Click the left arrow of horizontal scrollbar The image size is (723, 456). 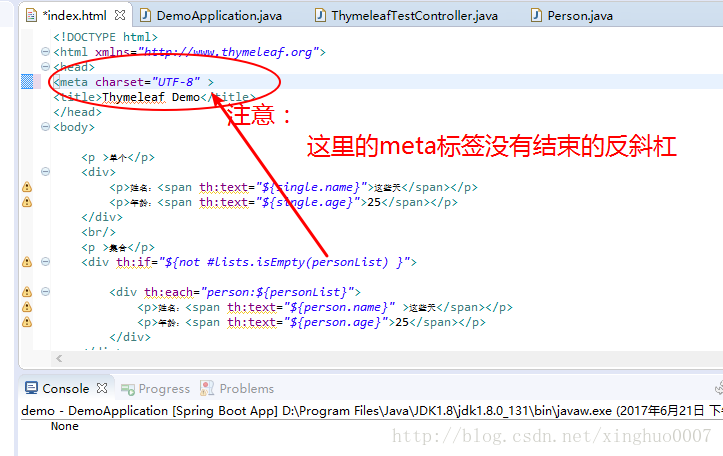pyautogui.click(x=59, y=358)
